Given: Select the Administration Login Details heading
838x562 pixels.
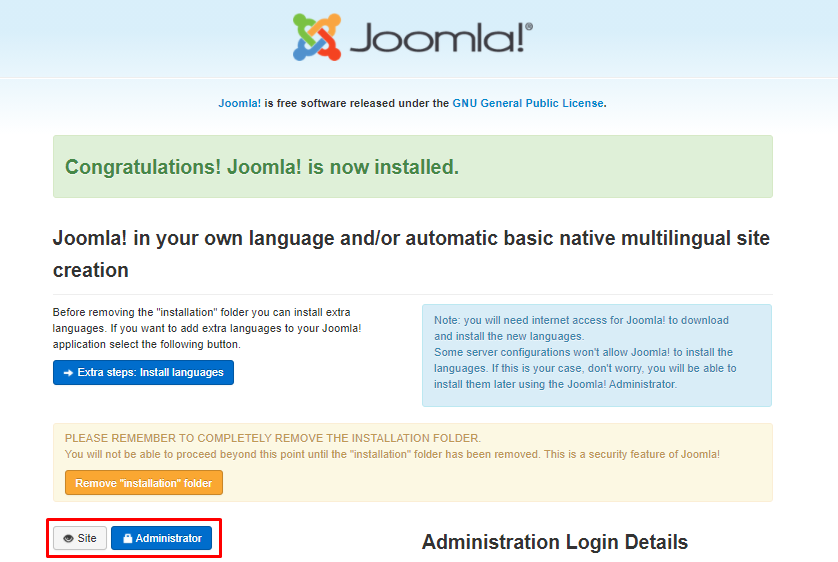Looking at the screenshot, I should 554,542.
